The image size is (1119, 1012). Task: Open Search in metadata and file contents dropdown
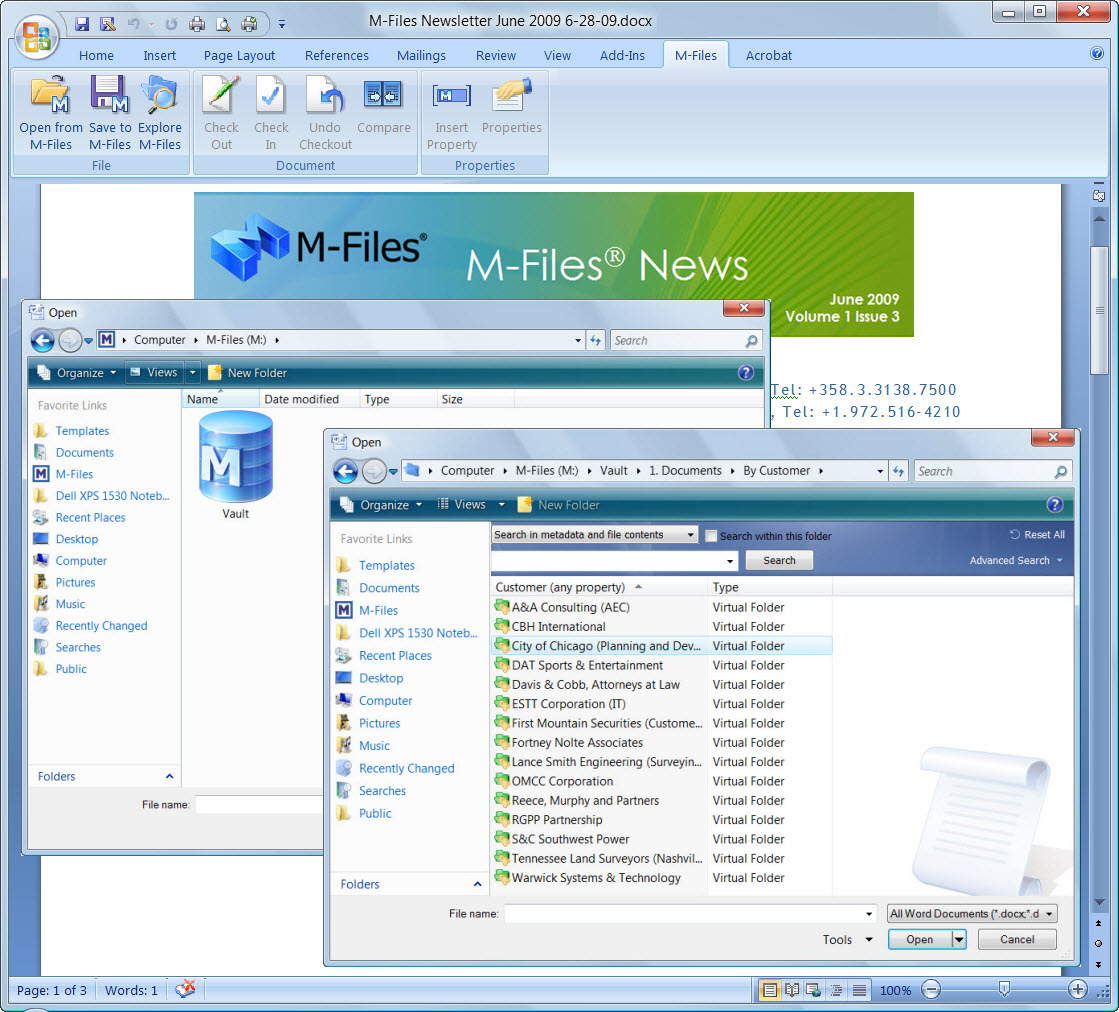pyautogui.click(x=594, y=535)
